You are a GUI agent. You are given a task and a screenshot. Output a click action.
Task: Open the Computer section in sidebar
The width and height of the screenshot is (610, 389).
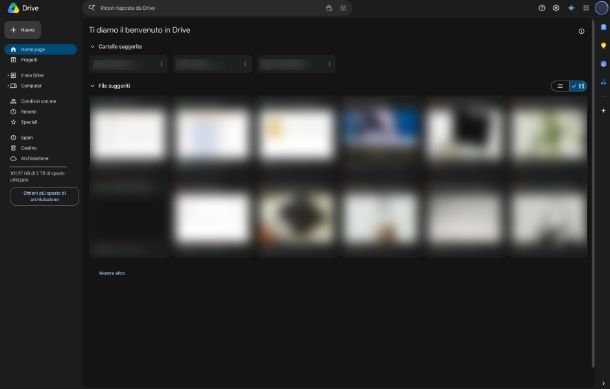(x=31, y=86)
